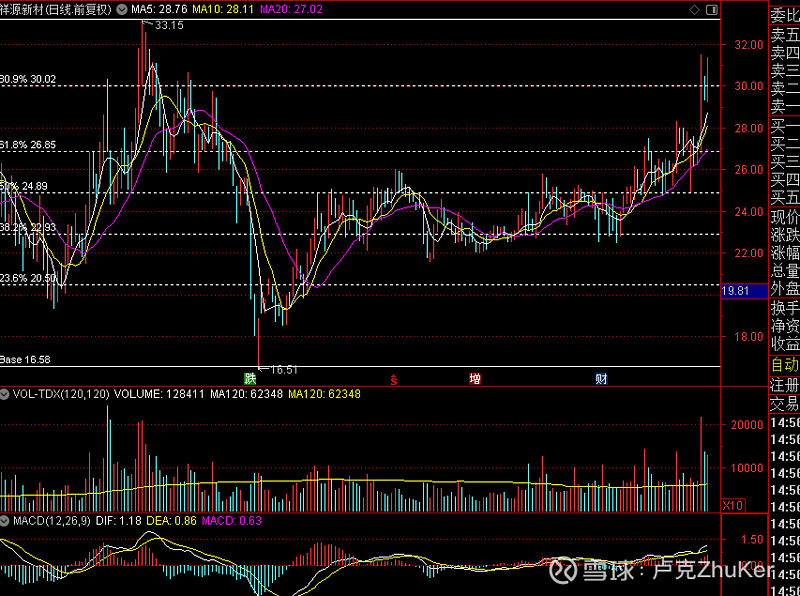Select the 祥源新材(日线.前复权) chart title

tap(56, 9)
